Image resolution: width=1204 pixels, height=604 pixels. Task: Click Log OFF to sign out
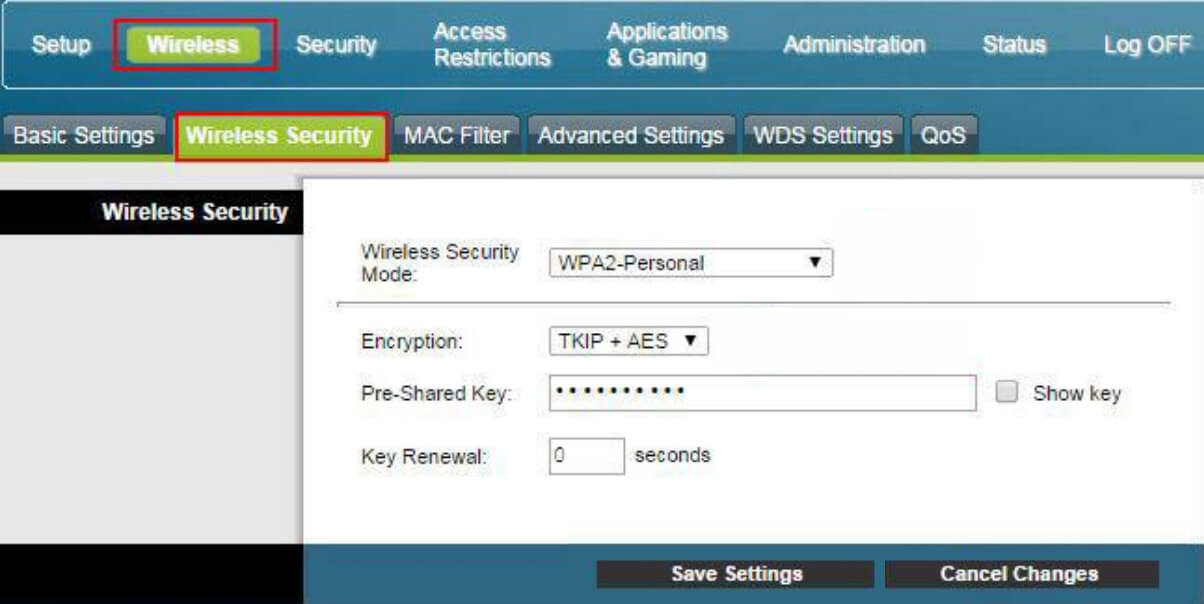tap(1147, 45)
